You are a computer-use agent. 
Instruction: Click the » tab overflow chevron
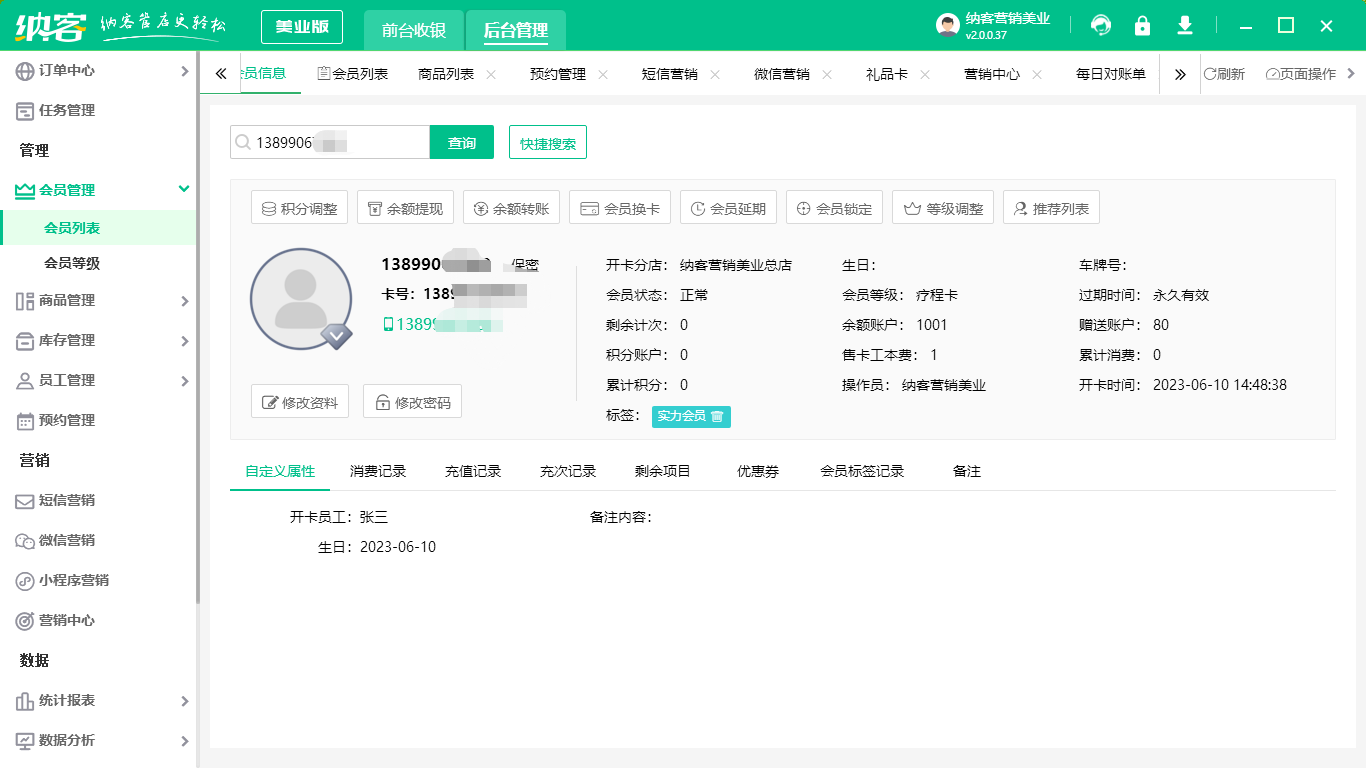point(1180,73)
